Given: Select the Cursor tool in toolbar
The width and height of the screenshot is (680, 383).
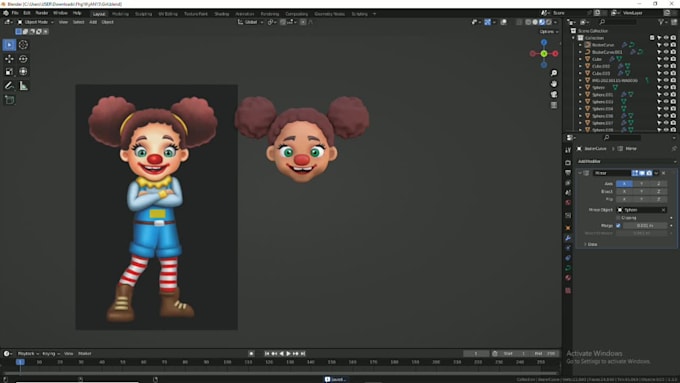Looking at the screenshot, I should pos(23,45).
